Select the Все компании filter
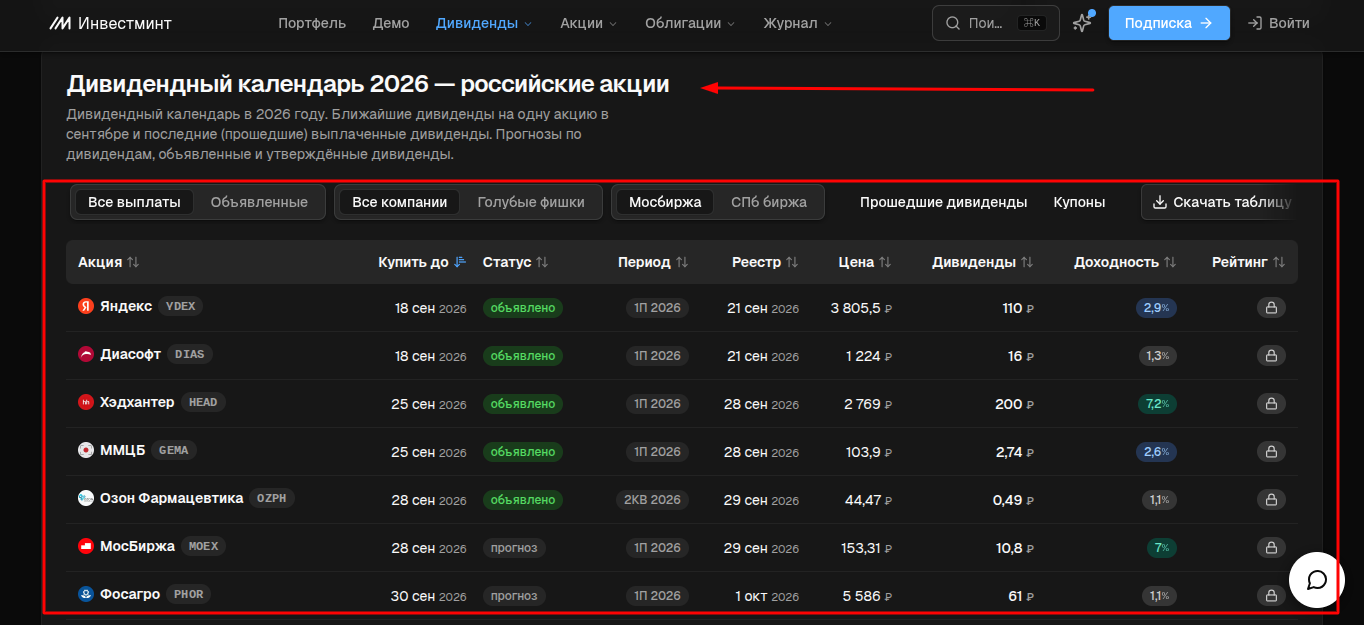Image resolution: width=1364 pixels, height=625 pixels. pyautogui.click(x=400, y=202)
